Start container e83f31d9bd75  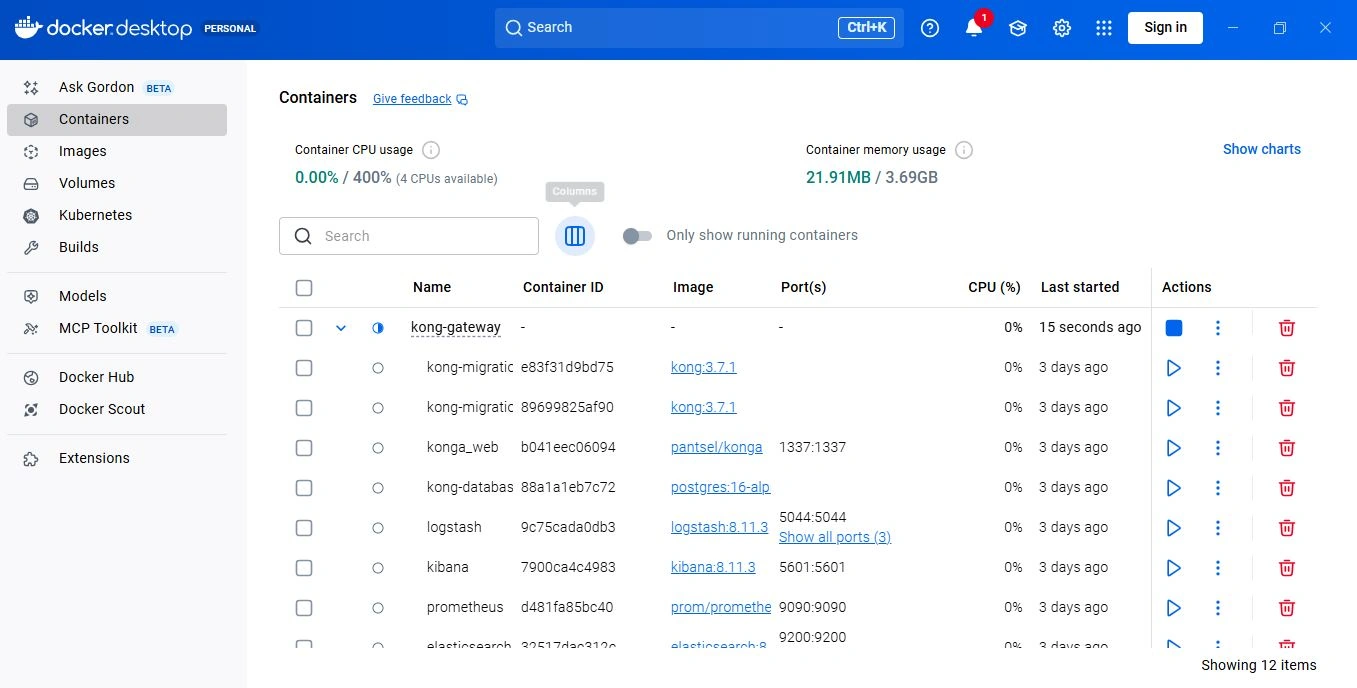coord(1174,368)
